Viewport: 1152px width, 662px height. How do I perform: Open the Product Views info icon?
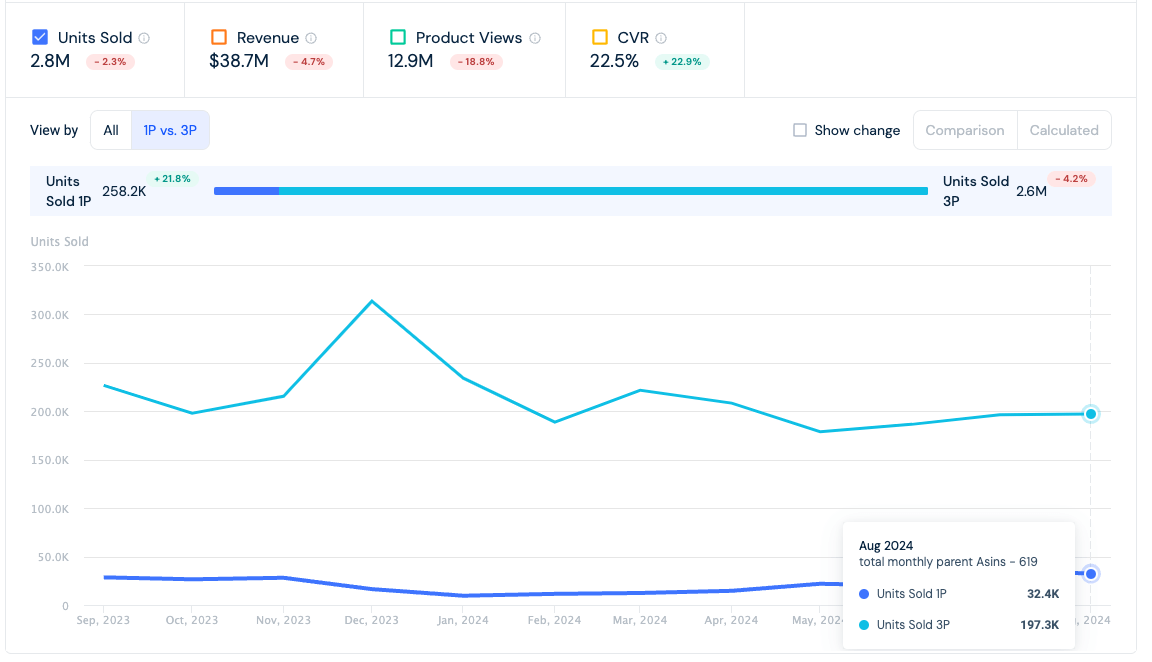click(535, 38)
